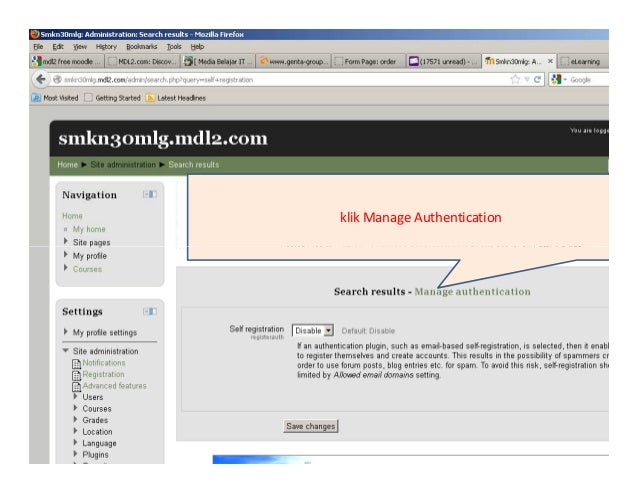Click Site administration breadcrumb link
Image resolution: width=638 pixels, height=493 pixels.
tap(123, 164)
